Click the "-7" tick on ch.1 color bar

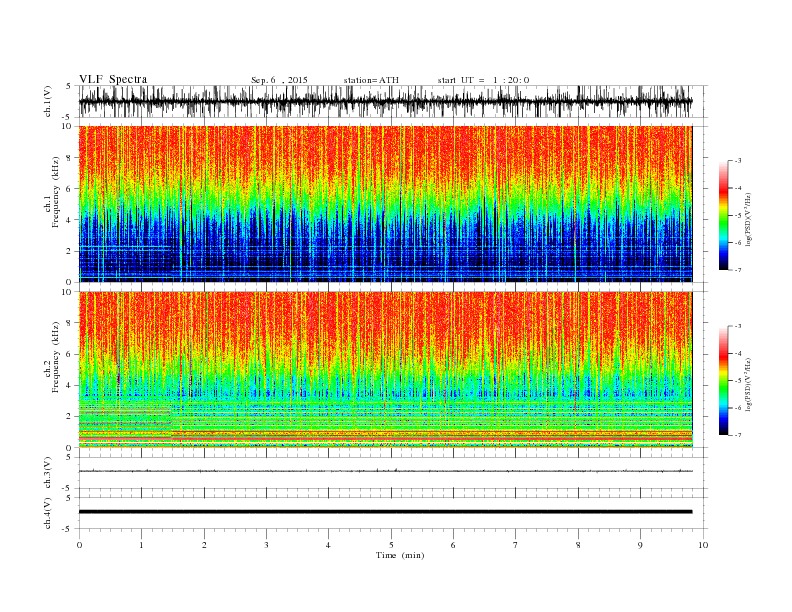click(x=738, y=270)
